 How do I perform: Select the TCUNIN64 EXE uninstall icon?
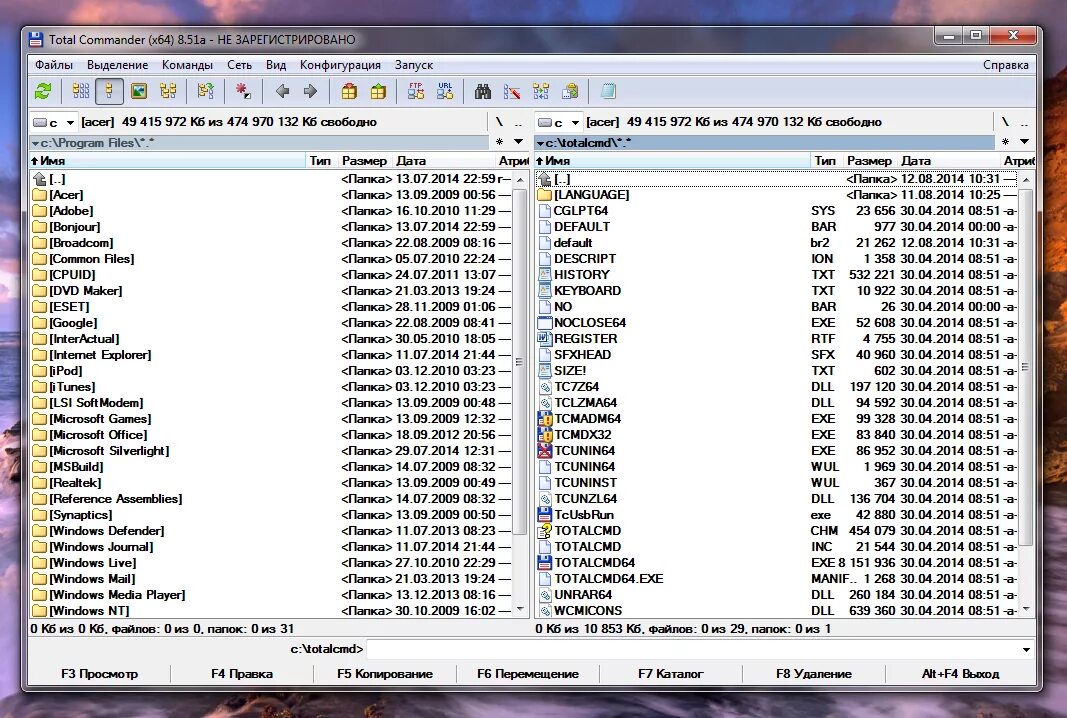click(x=544, y=451)
